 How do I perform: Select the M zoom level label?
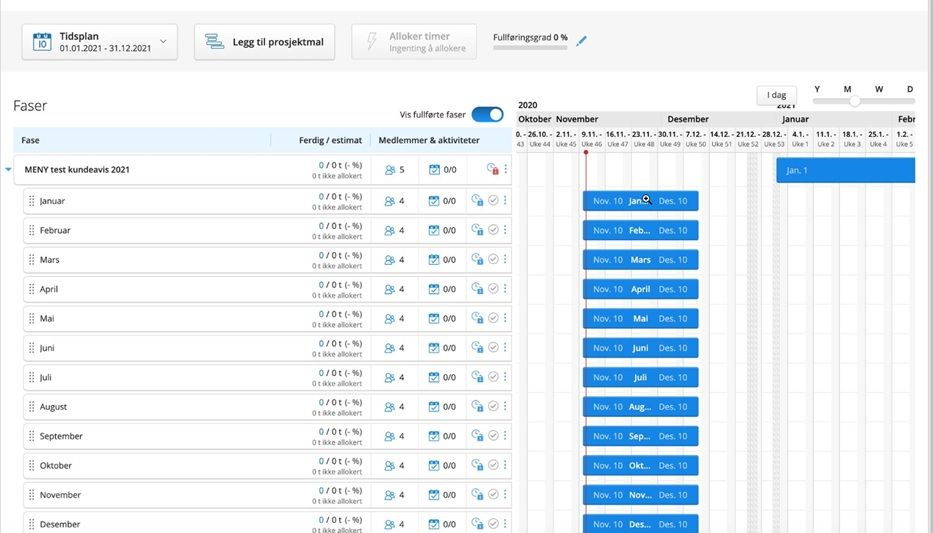point(847,89)
